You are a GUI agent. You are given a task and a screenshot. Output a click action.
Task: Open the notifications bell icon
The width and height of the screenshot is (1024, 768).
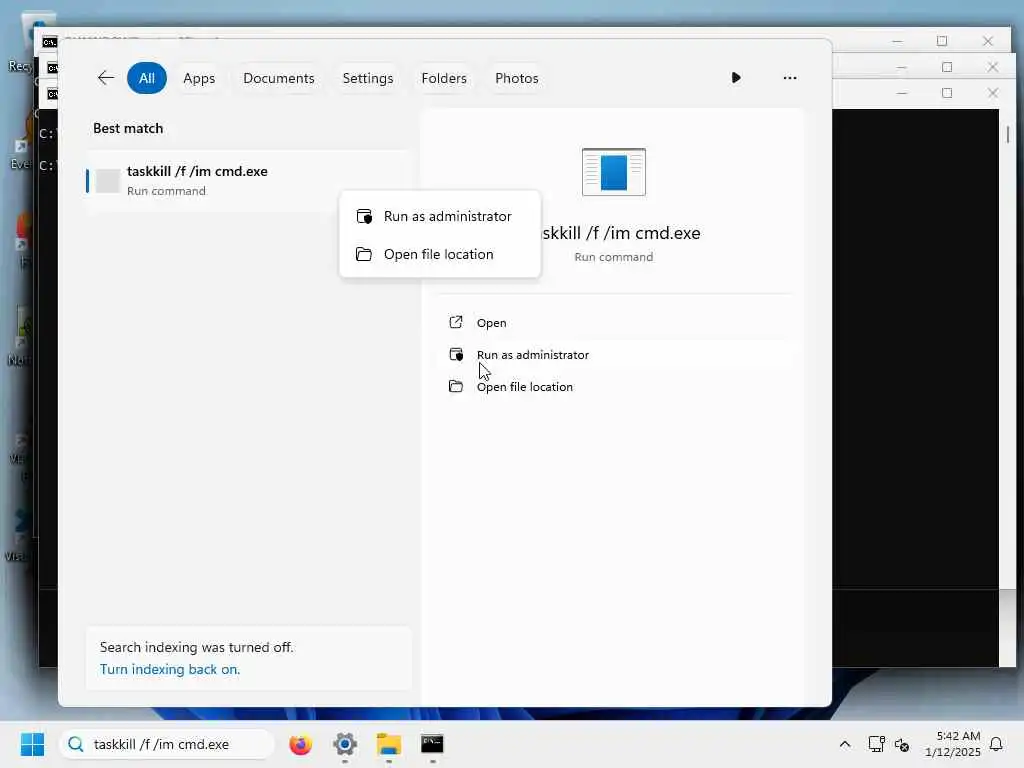(x=996, y=744)
